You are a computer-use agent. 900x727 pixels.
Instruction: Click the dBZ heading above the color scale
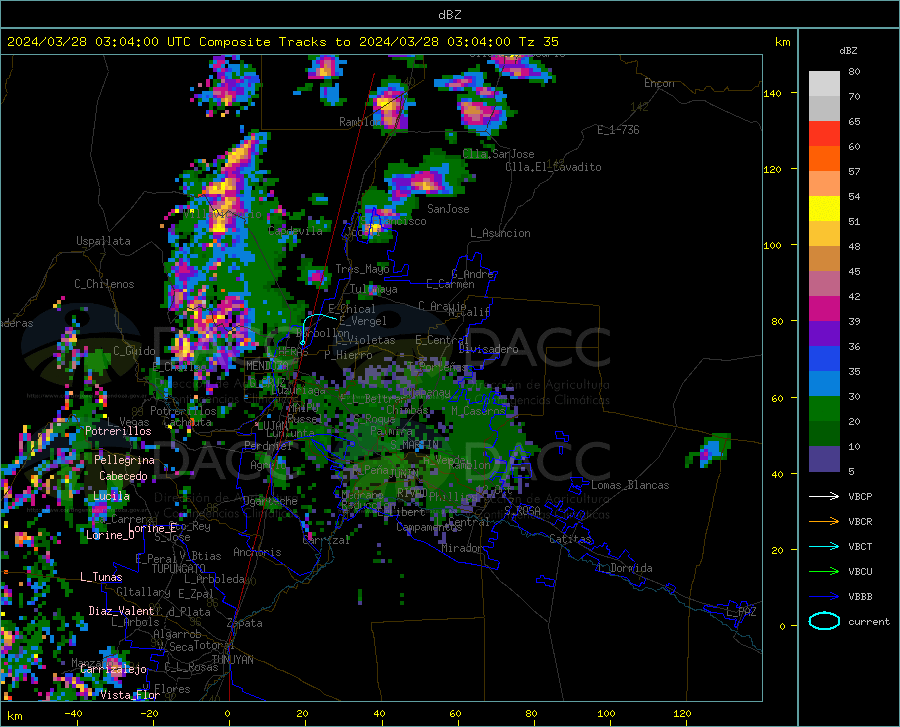click(x=848, y=50)
